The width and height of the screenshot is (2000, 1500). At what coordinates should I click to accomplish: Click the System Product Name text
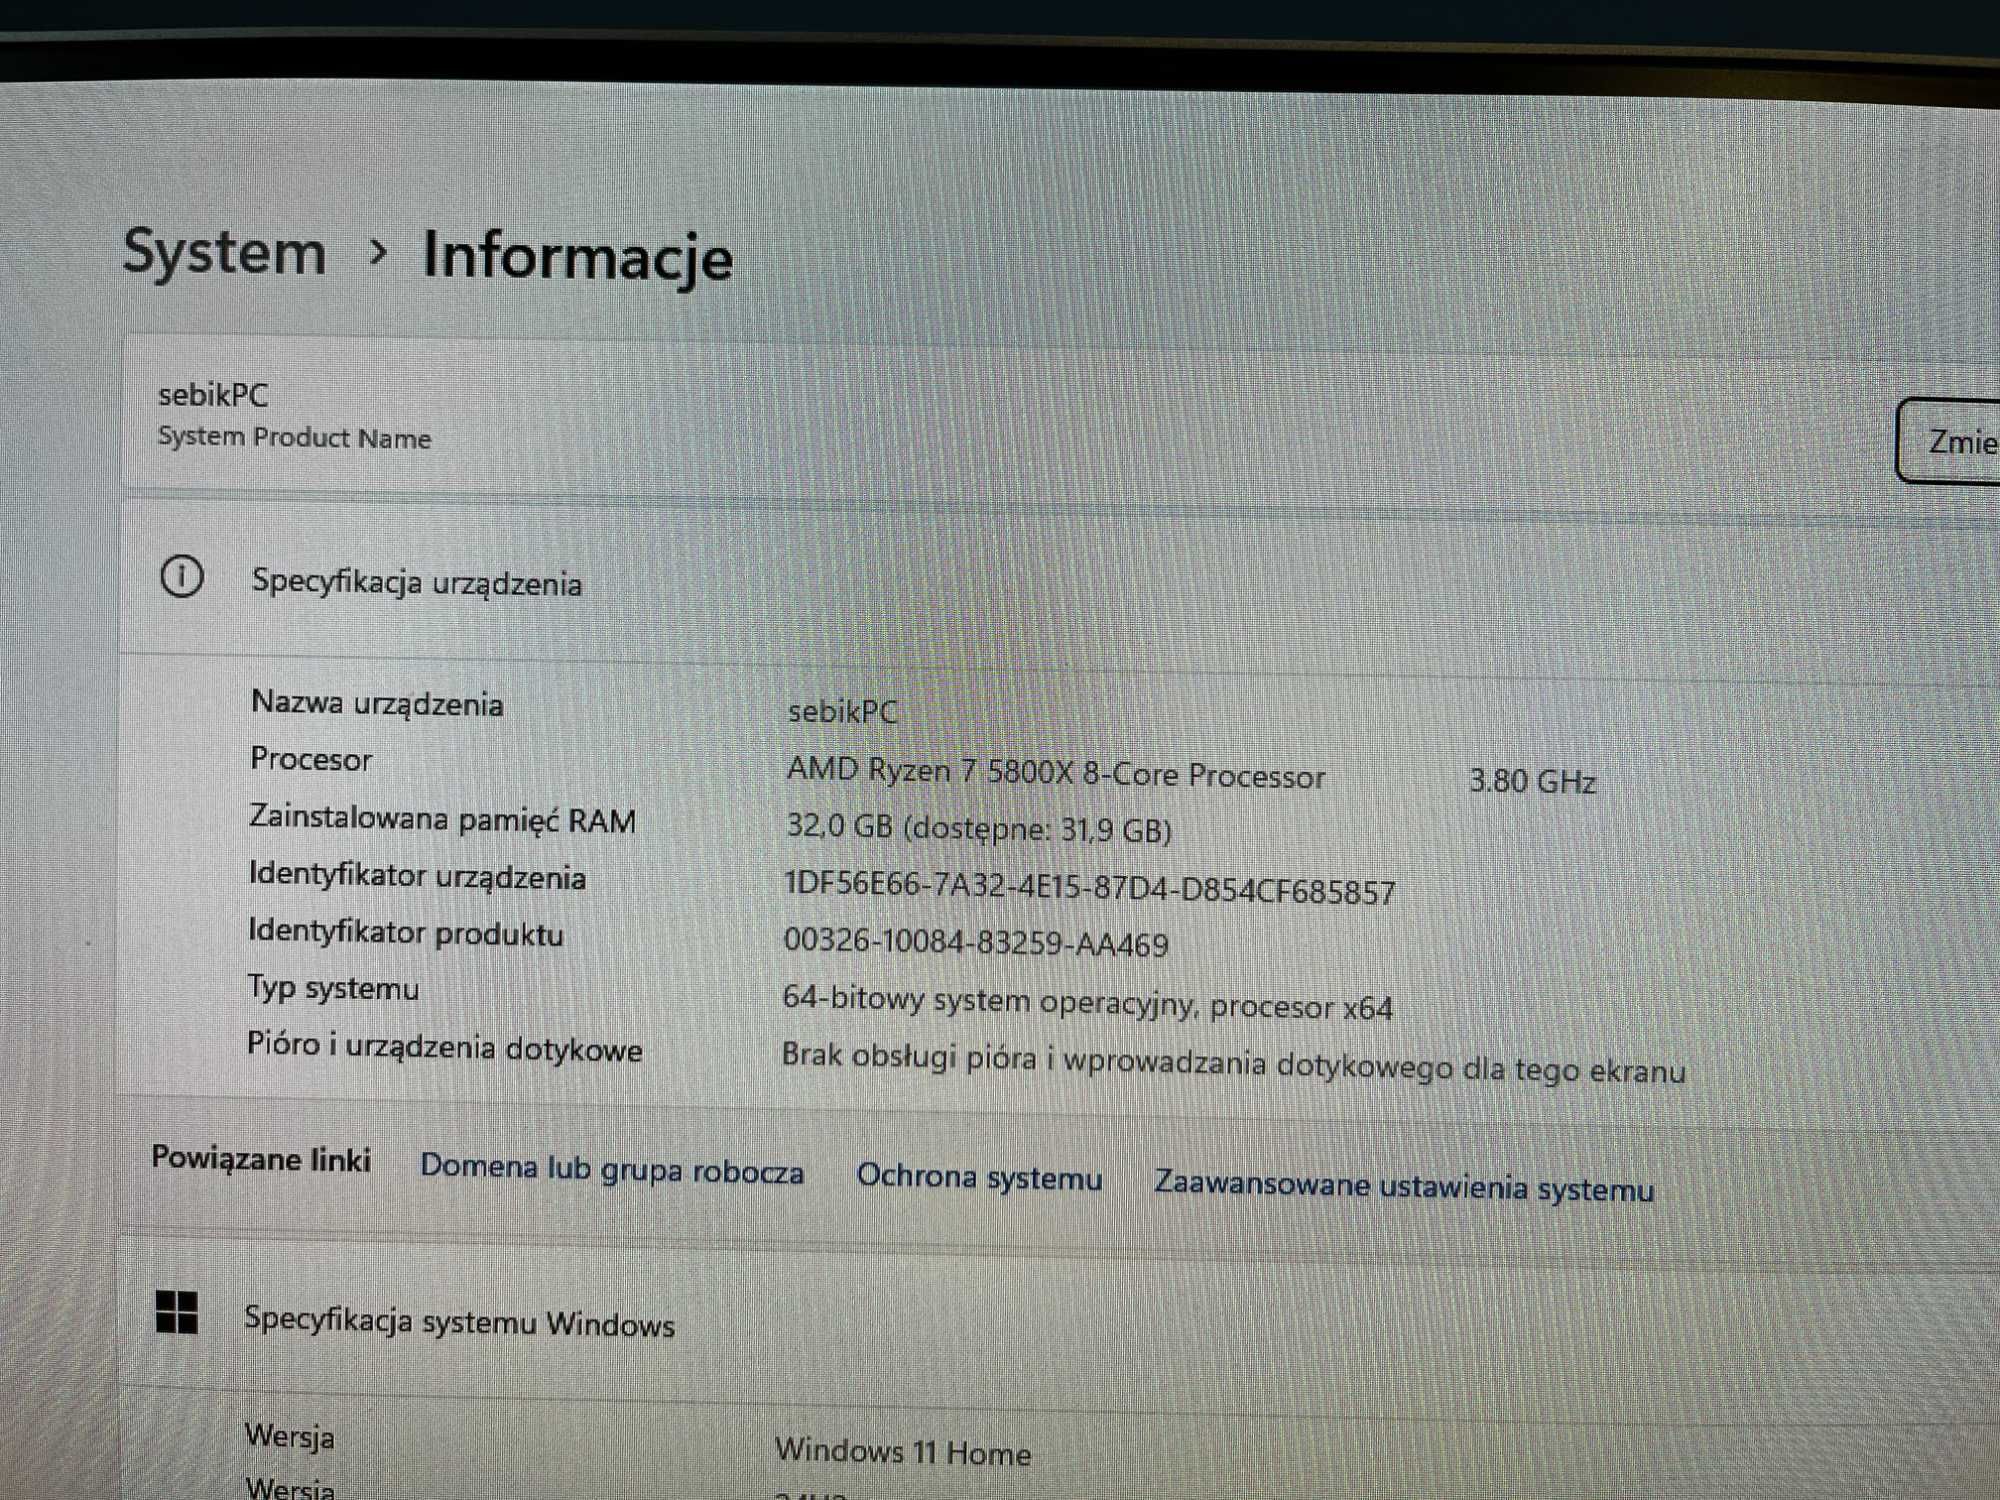[294, 438]
